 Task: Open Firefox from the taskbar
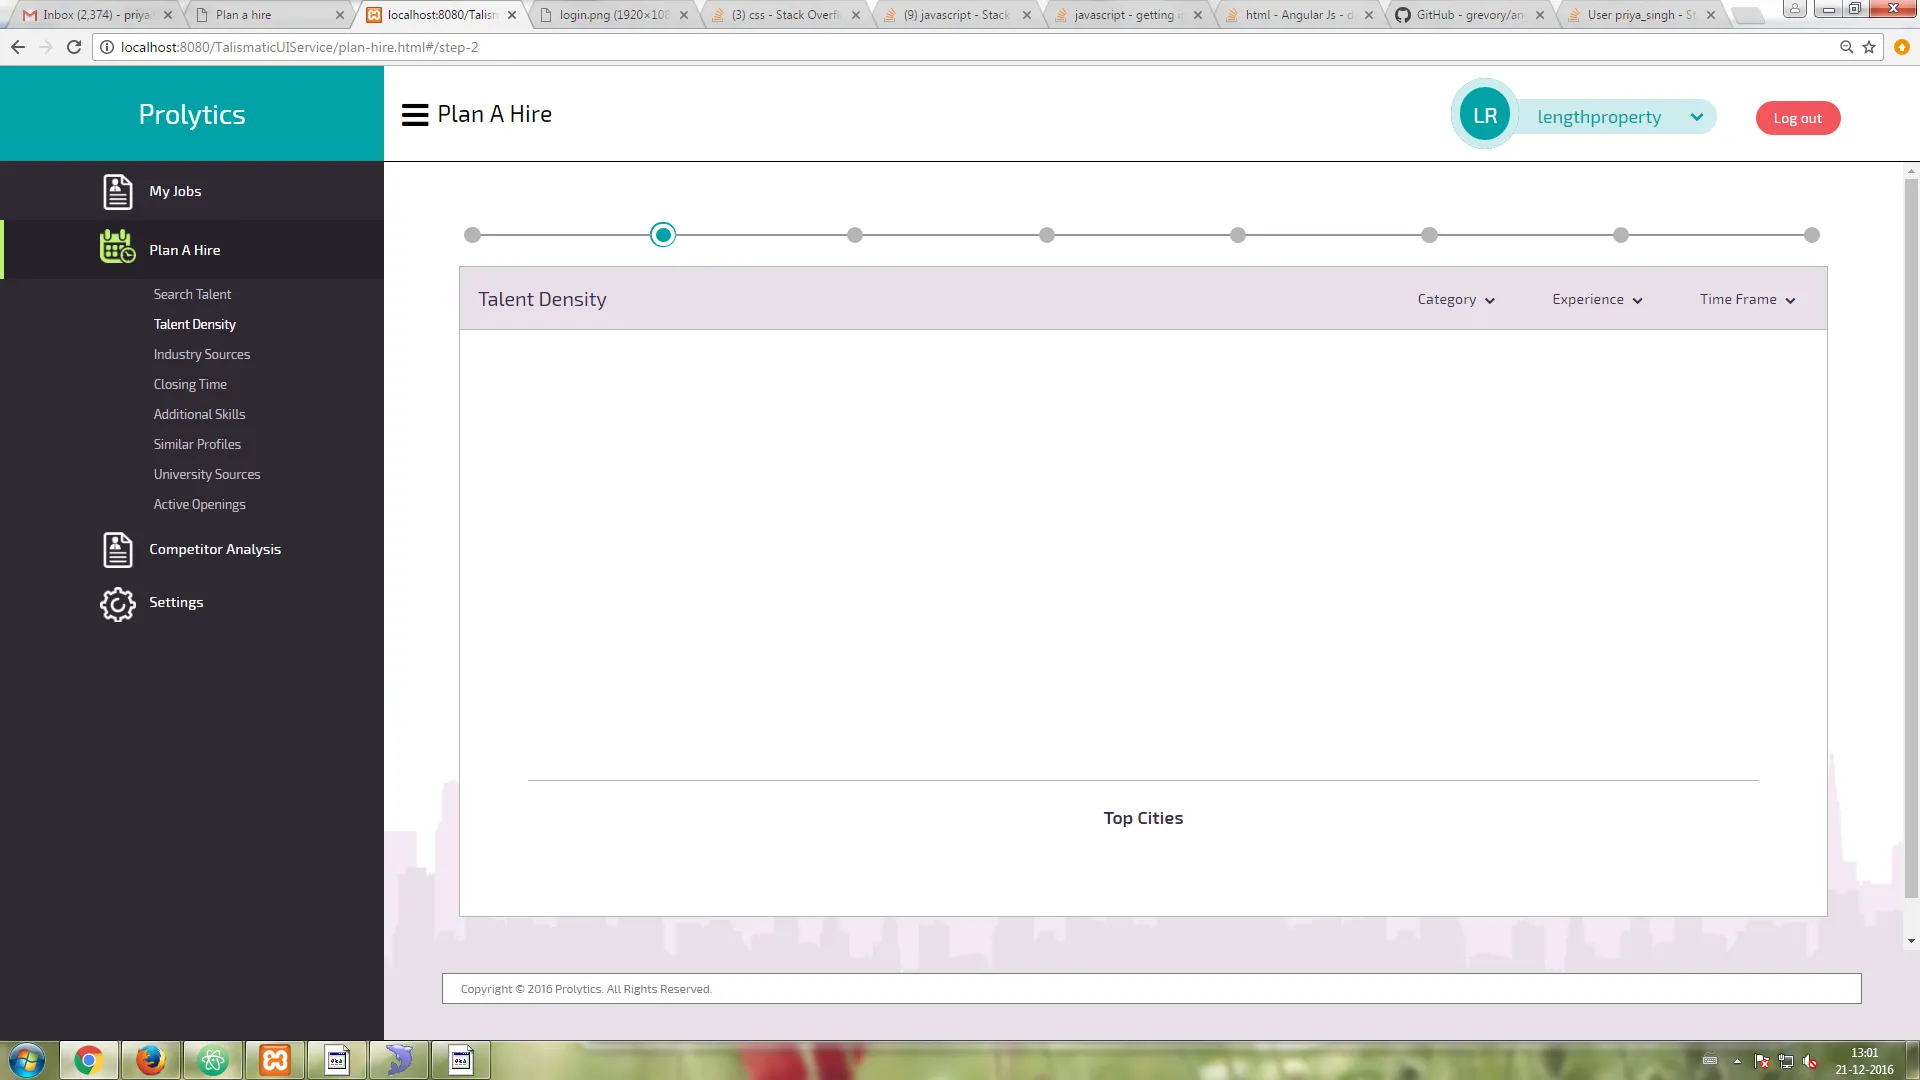150,1060
